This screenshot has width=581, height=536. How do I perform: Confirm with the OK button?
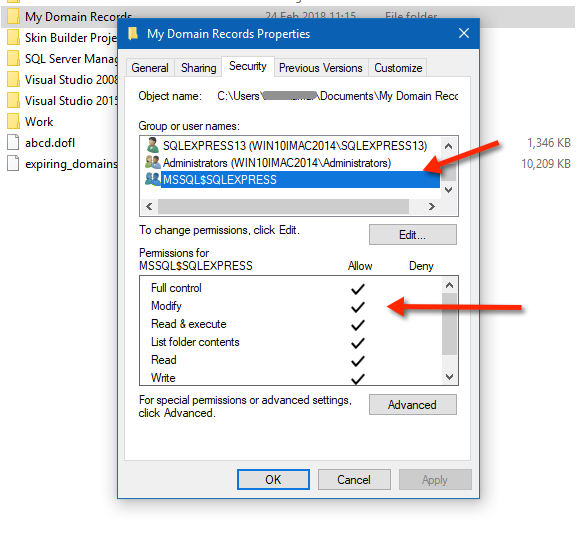273,480
